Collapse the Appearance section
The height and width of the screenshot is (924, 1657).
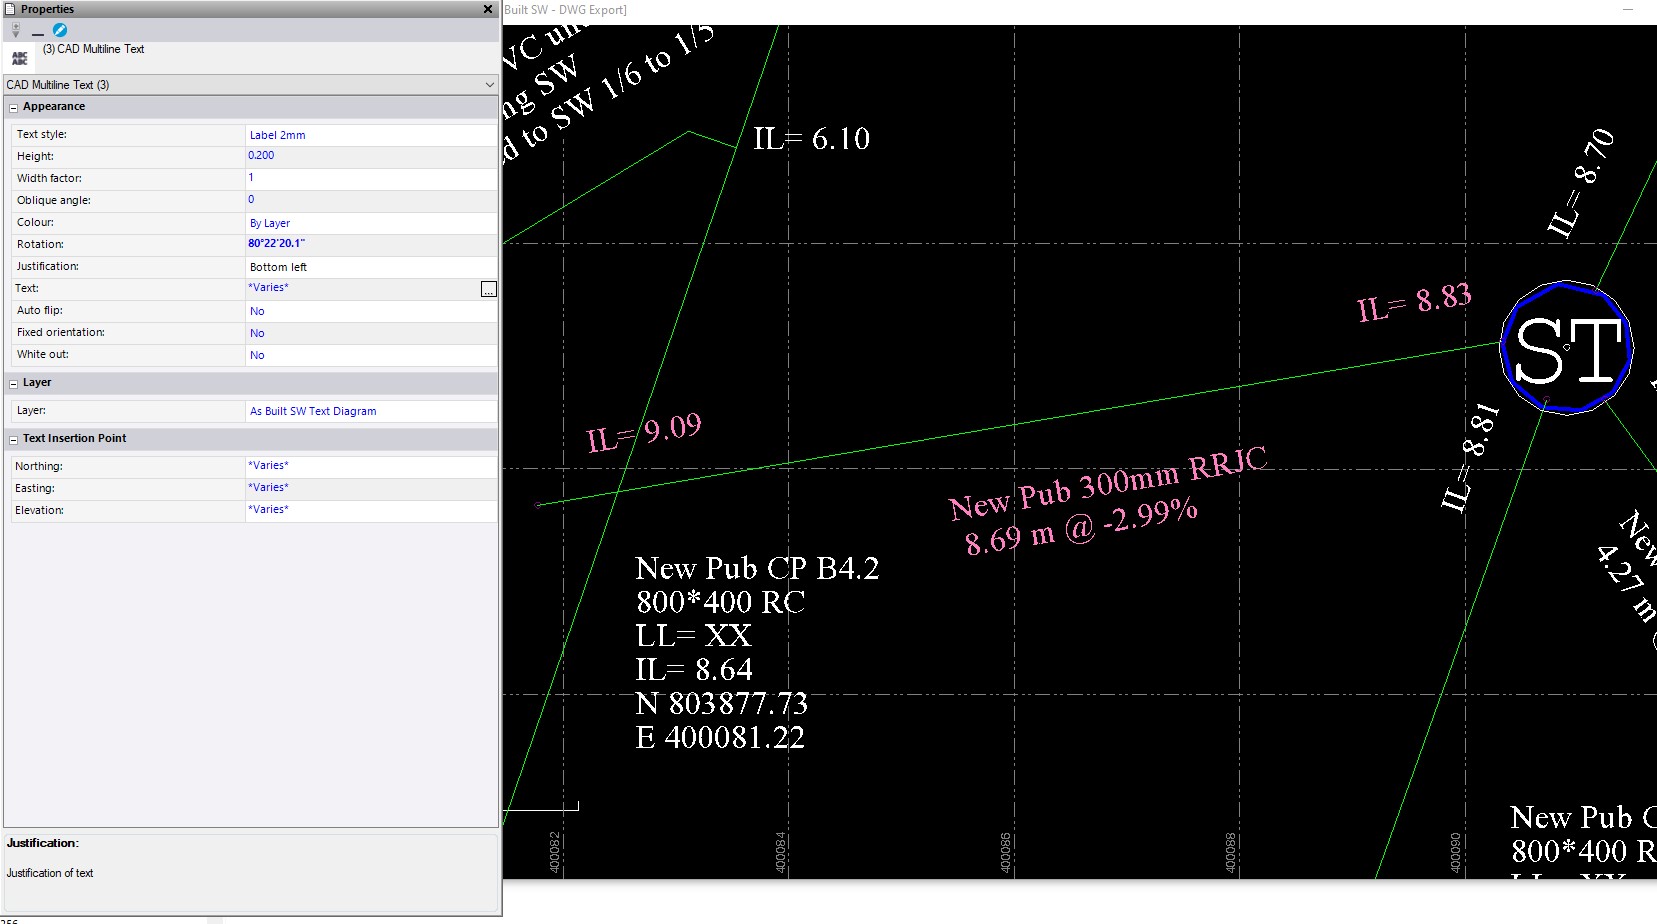pyautogui.click(x=14, y=107)
